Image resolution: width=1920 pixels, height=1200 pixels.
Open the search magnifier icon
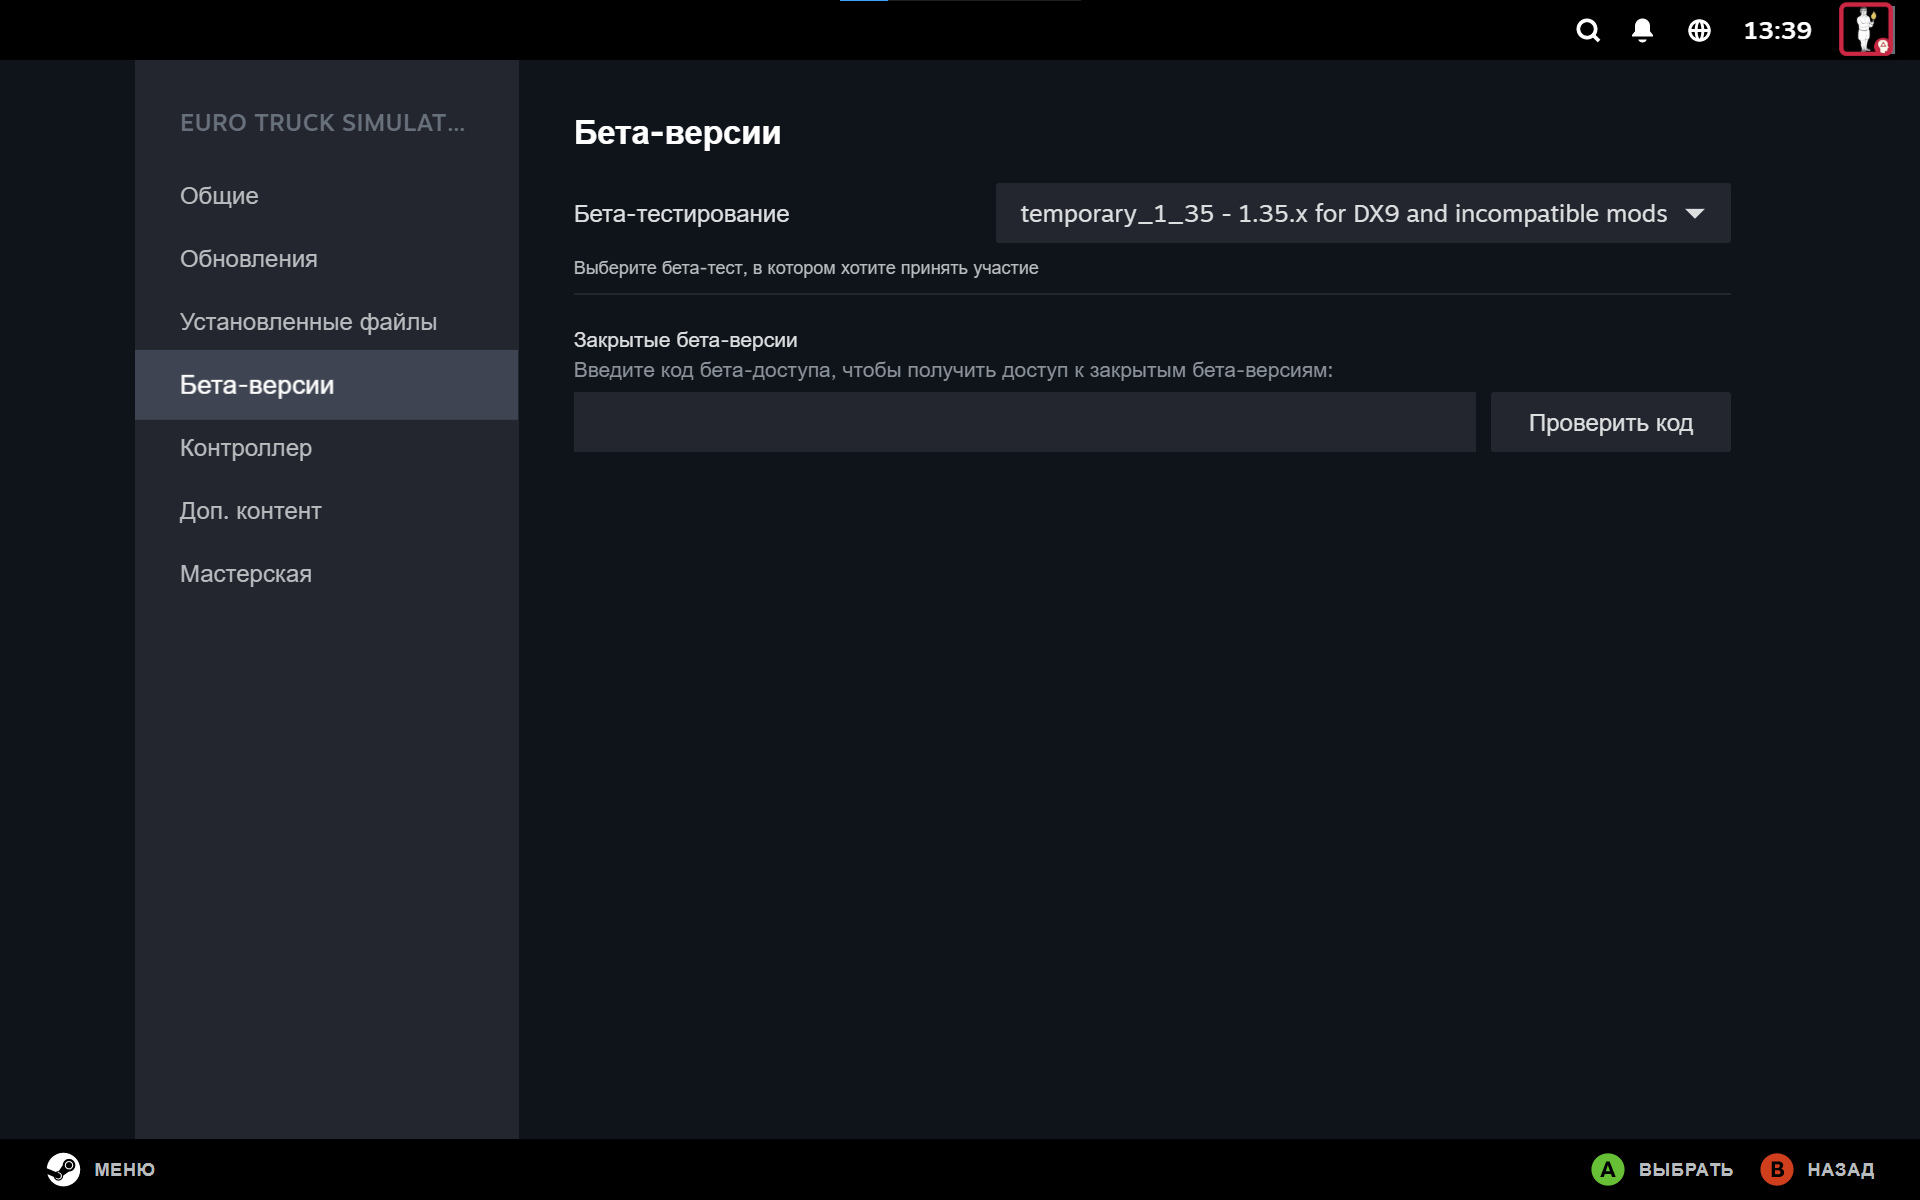[x=1588, y=31]
